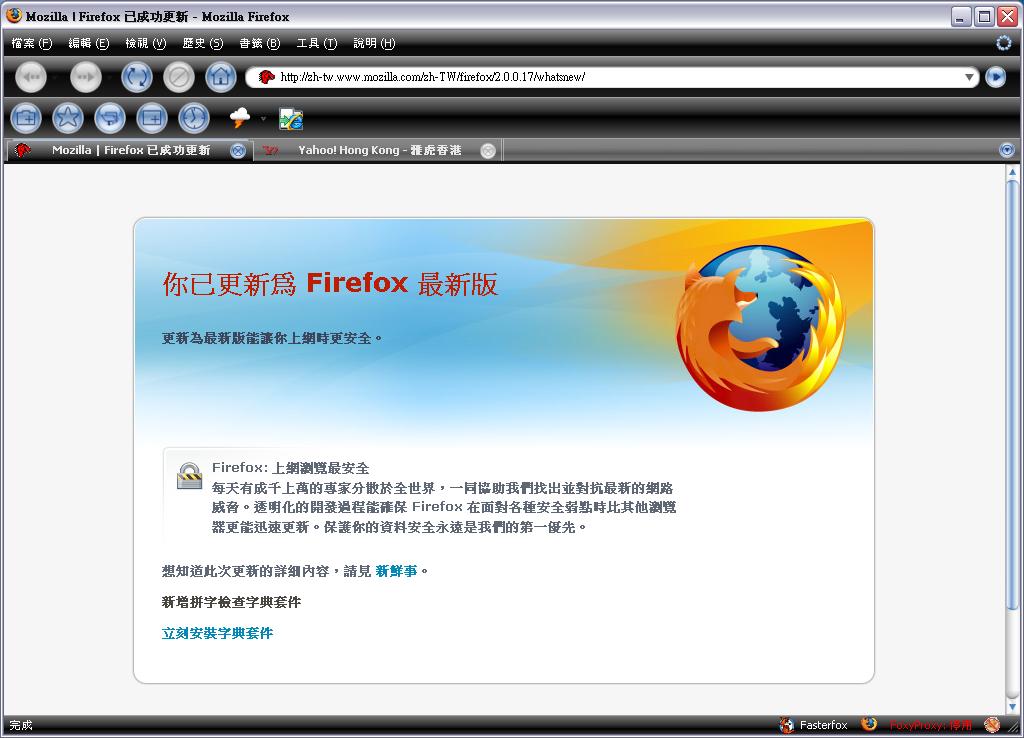This screenshot has width=1024, height=738.
Task: Maximize the Firefox window
Action: pyautogui.click(x=984, y=16)
